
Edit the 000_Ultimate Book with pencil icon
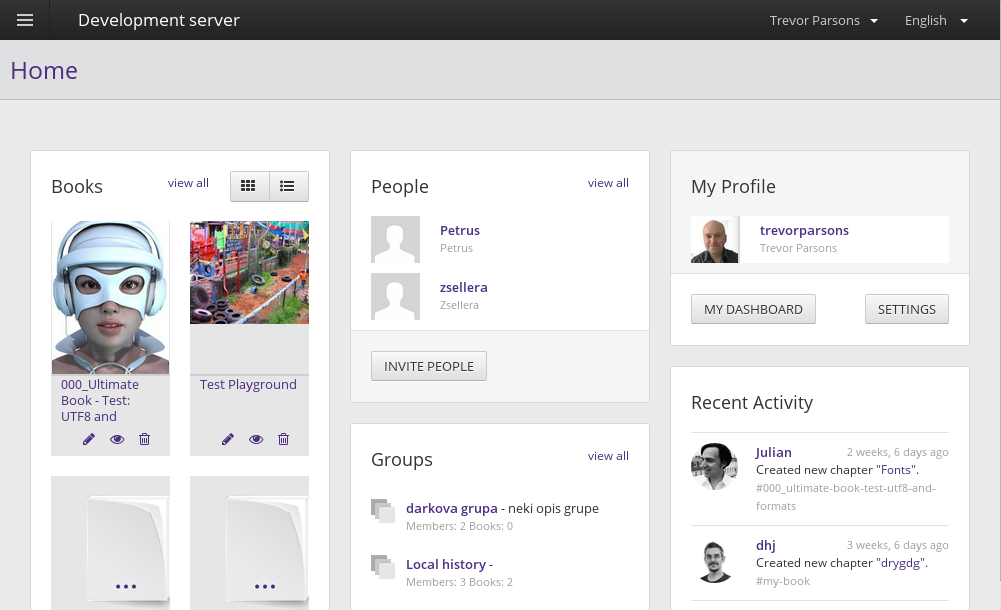[x=89, y=439]
